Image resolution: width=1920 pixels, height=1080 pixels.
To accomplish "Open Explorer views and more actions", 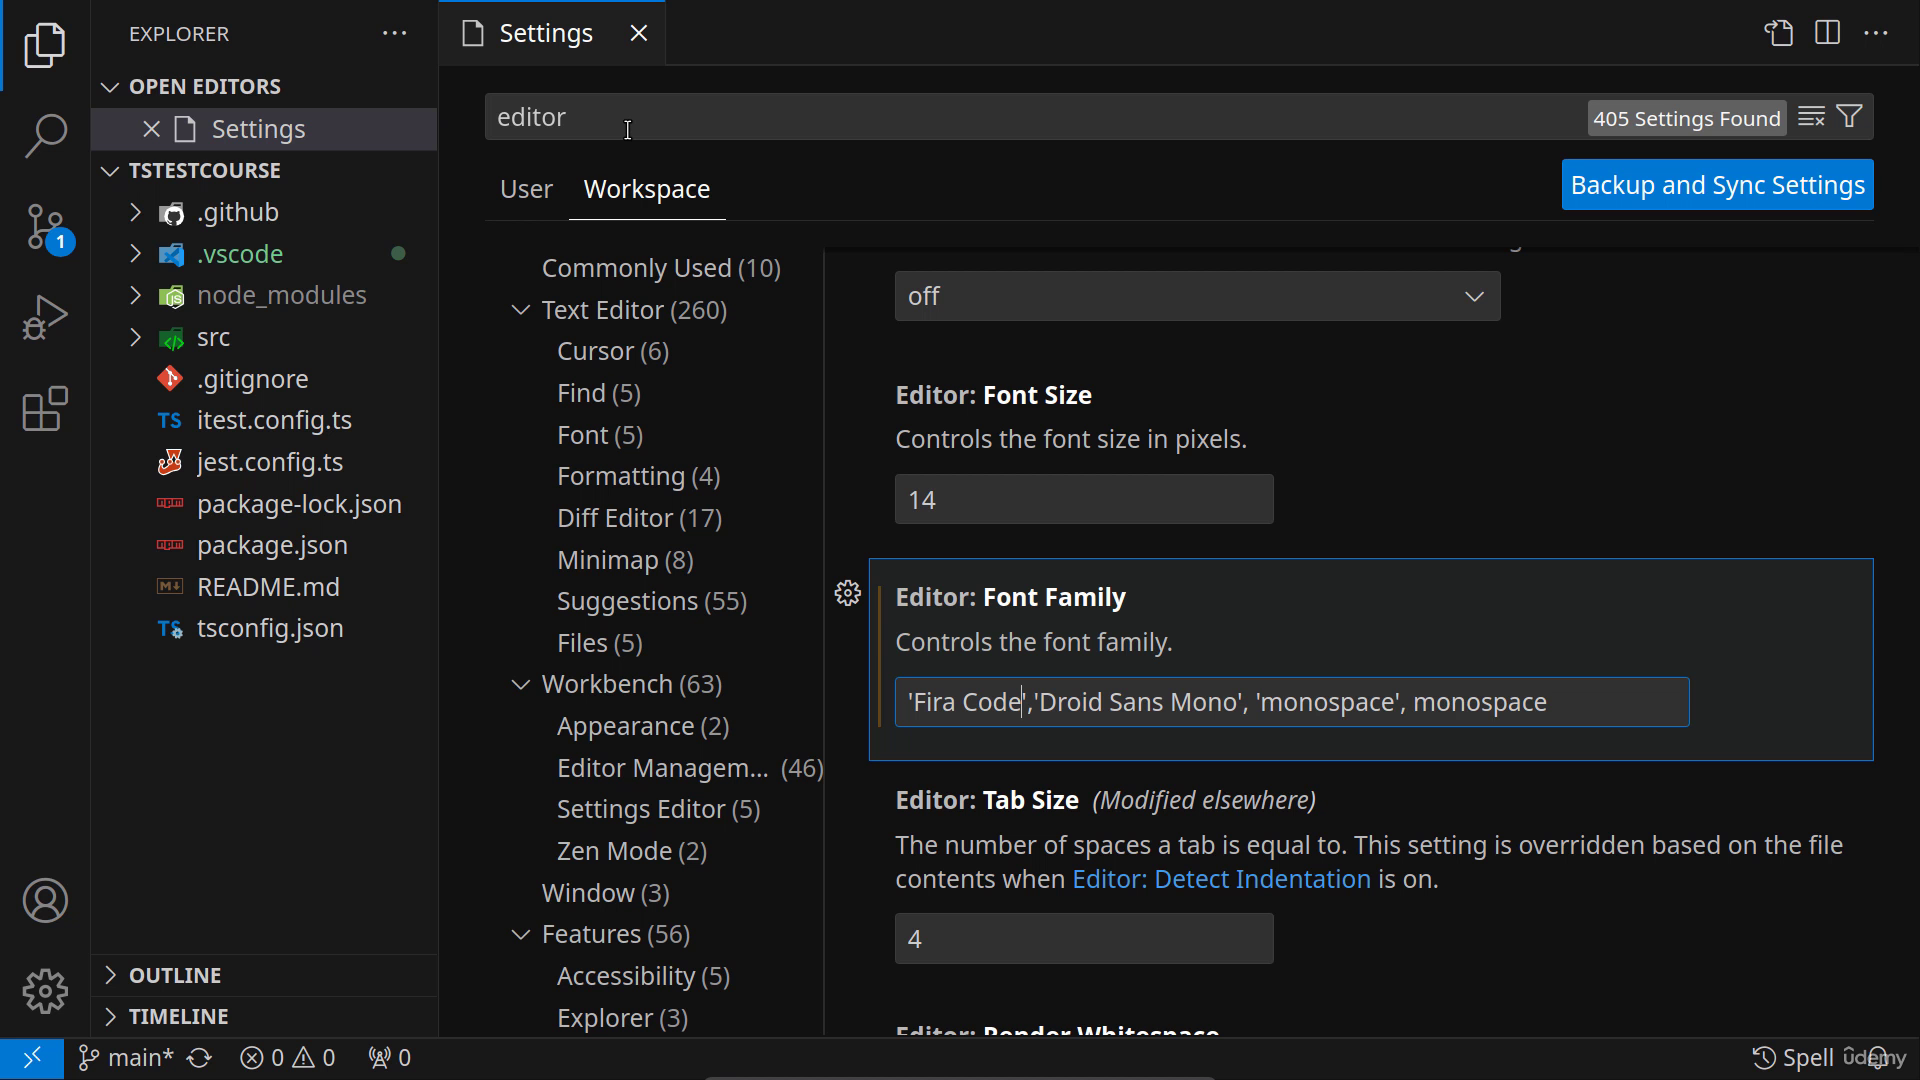I will coord(395,33).
